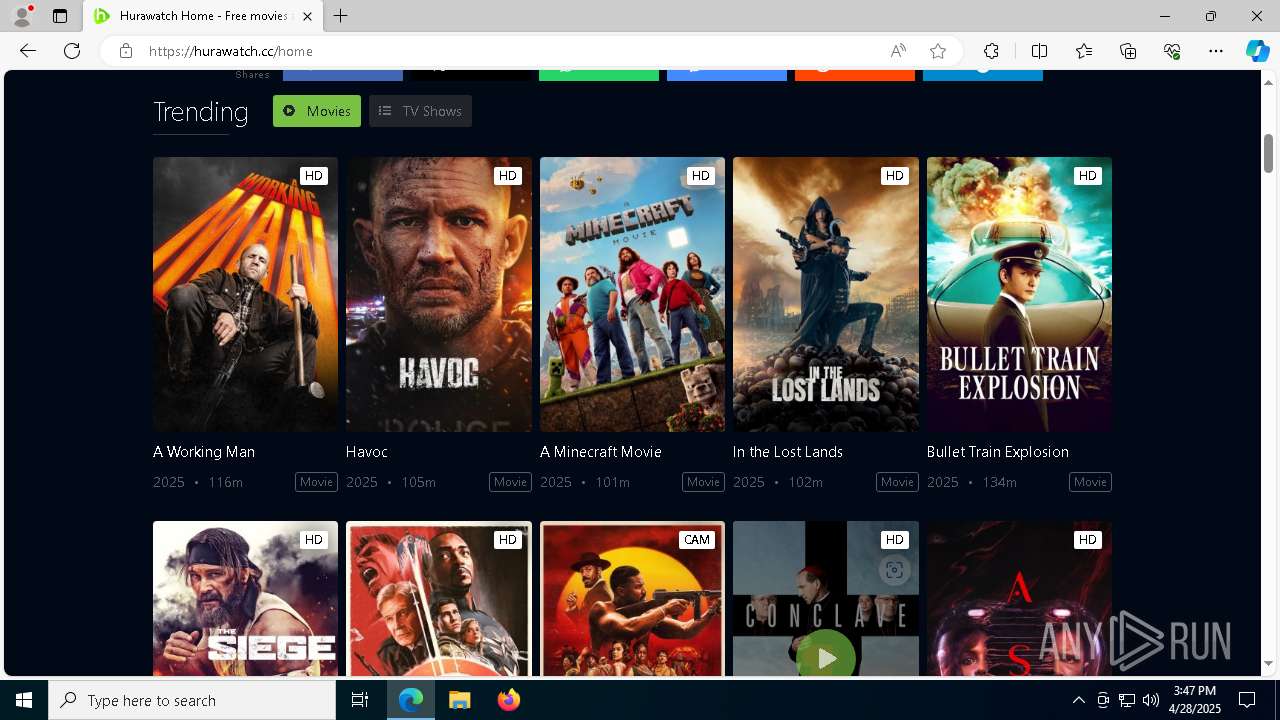
Task: Click the A Minecraft Movie title link
Action: [601, 452]
